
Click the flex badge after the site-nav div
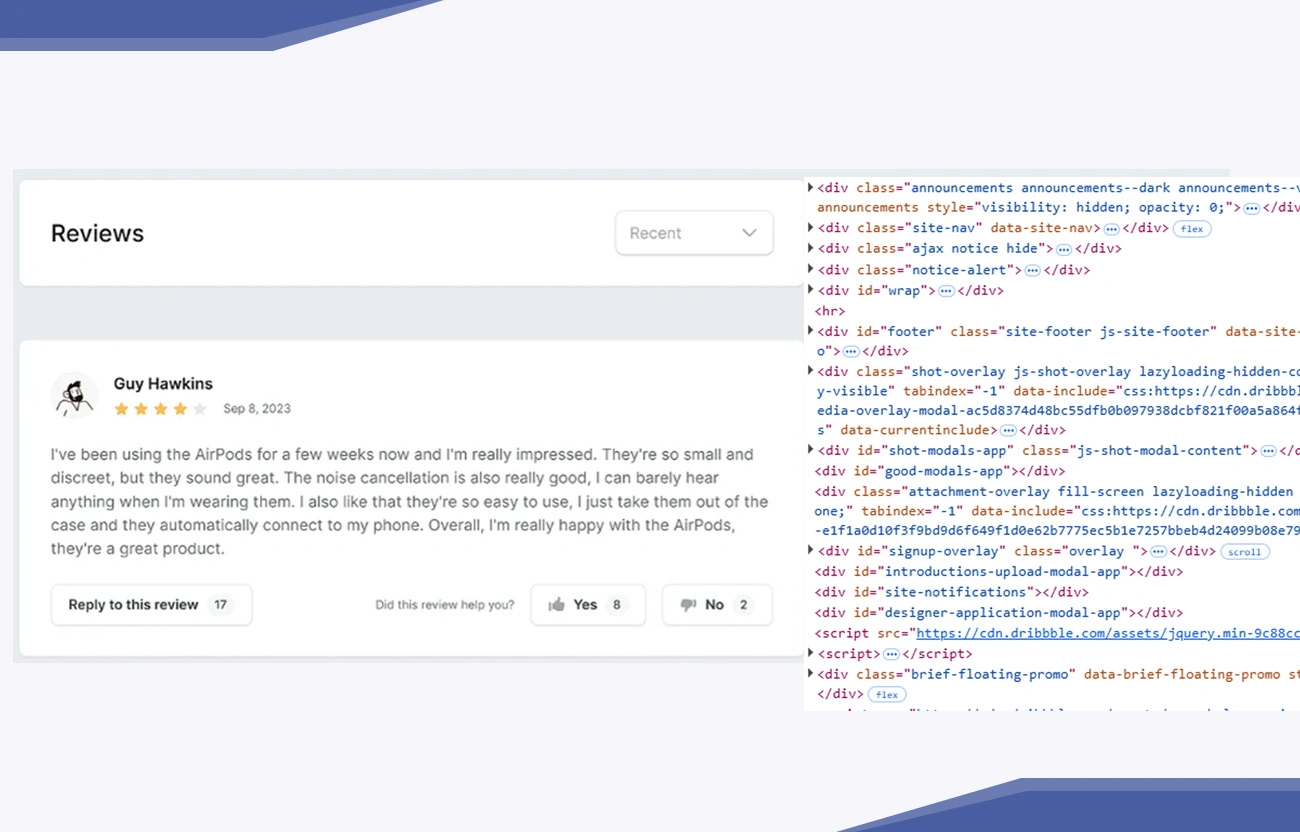pos(1191,229)
